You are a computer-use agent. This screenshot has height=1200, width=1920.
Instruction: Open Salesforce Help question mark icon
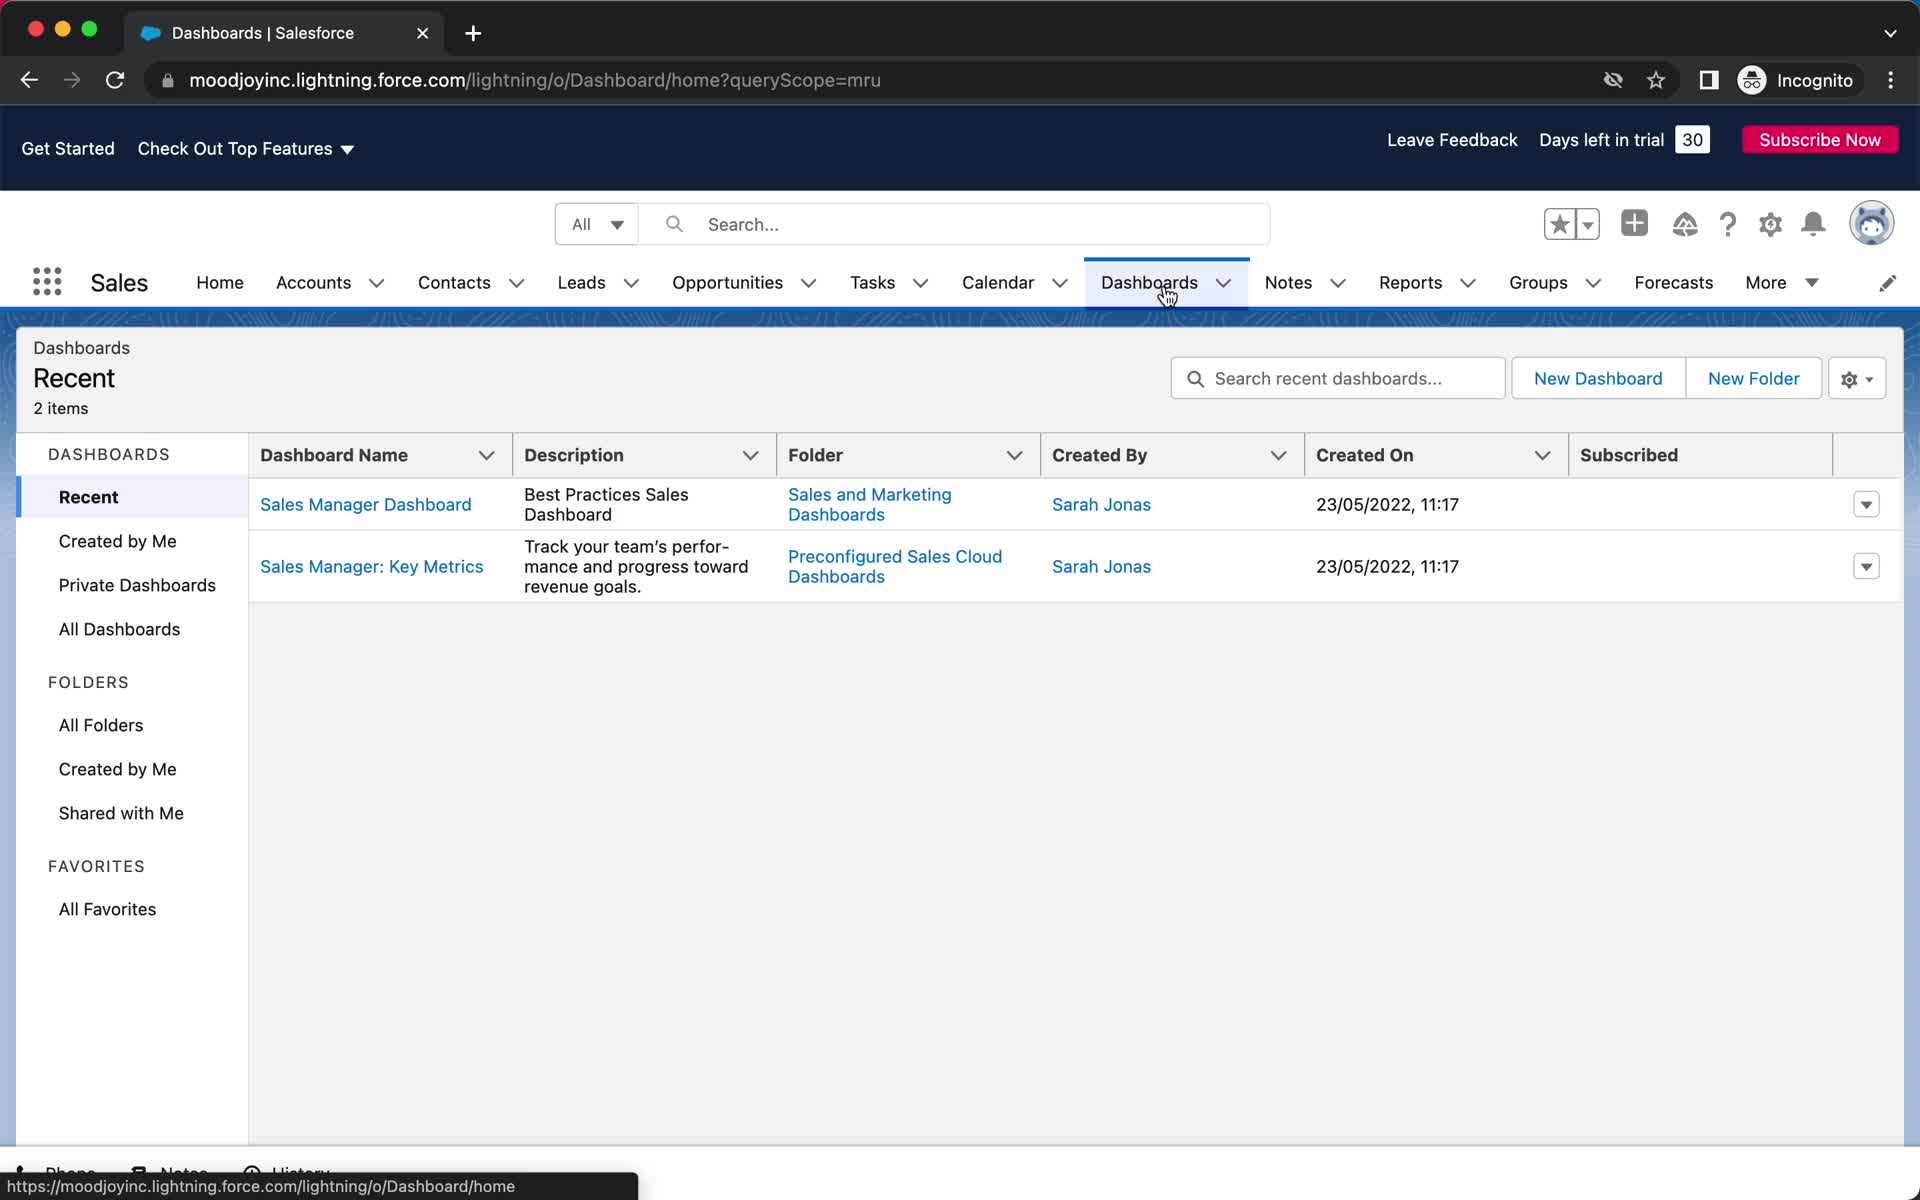(x=1728, y=224)
